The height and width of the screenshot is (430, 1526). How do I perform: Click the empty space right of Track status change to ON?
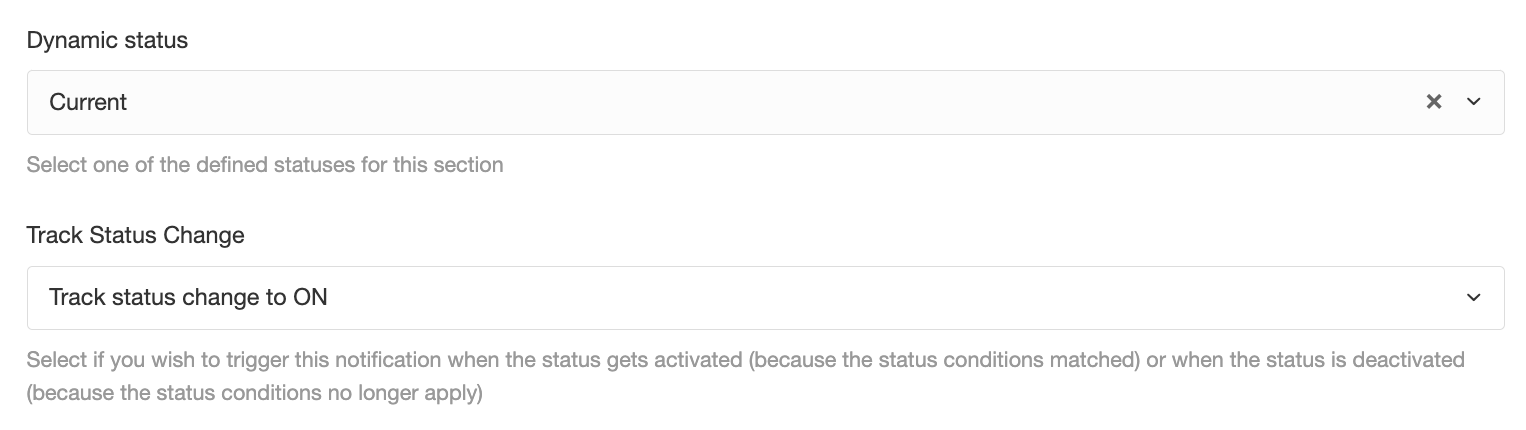pyautogui.click(x=895, y=298)
